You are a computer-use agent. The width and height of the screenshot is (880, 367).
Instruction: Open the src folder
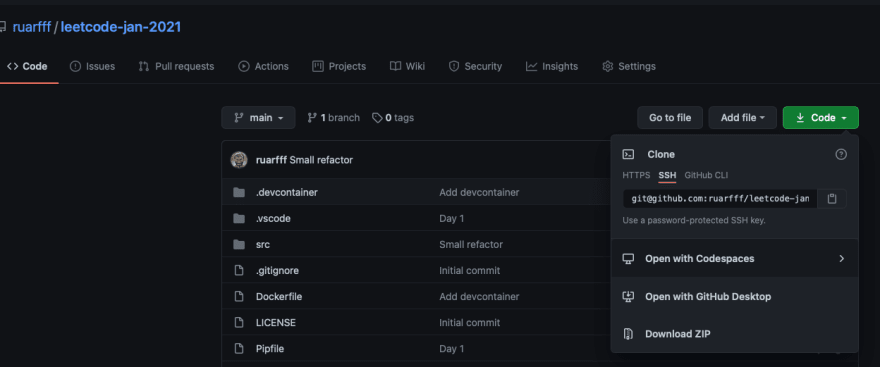(263, 245)
